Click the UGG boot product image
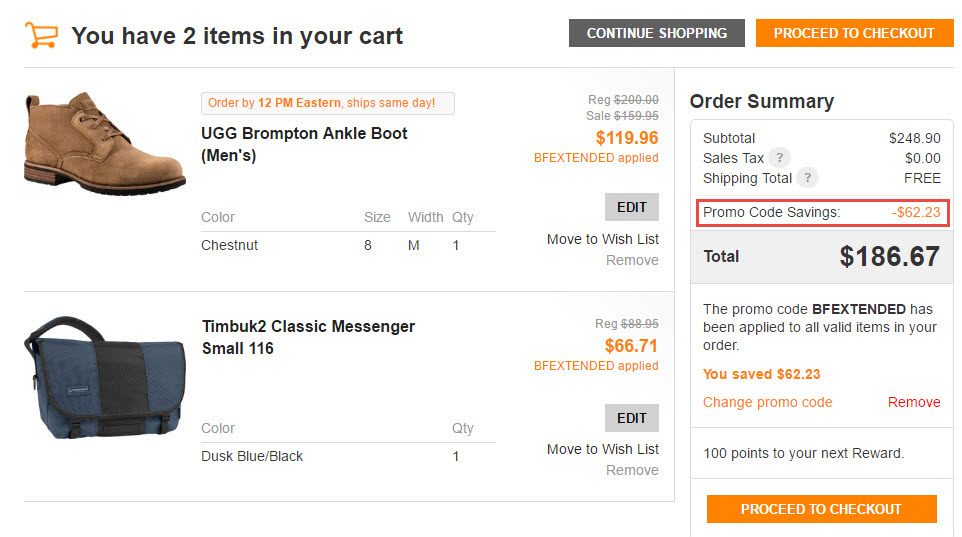The image size is (962, 537). [x=105, y=144]
